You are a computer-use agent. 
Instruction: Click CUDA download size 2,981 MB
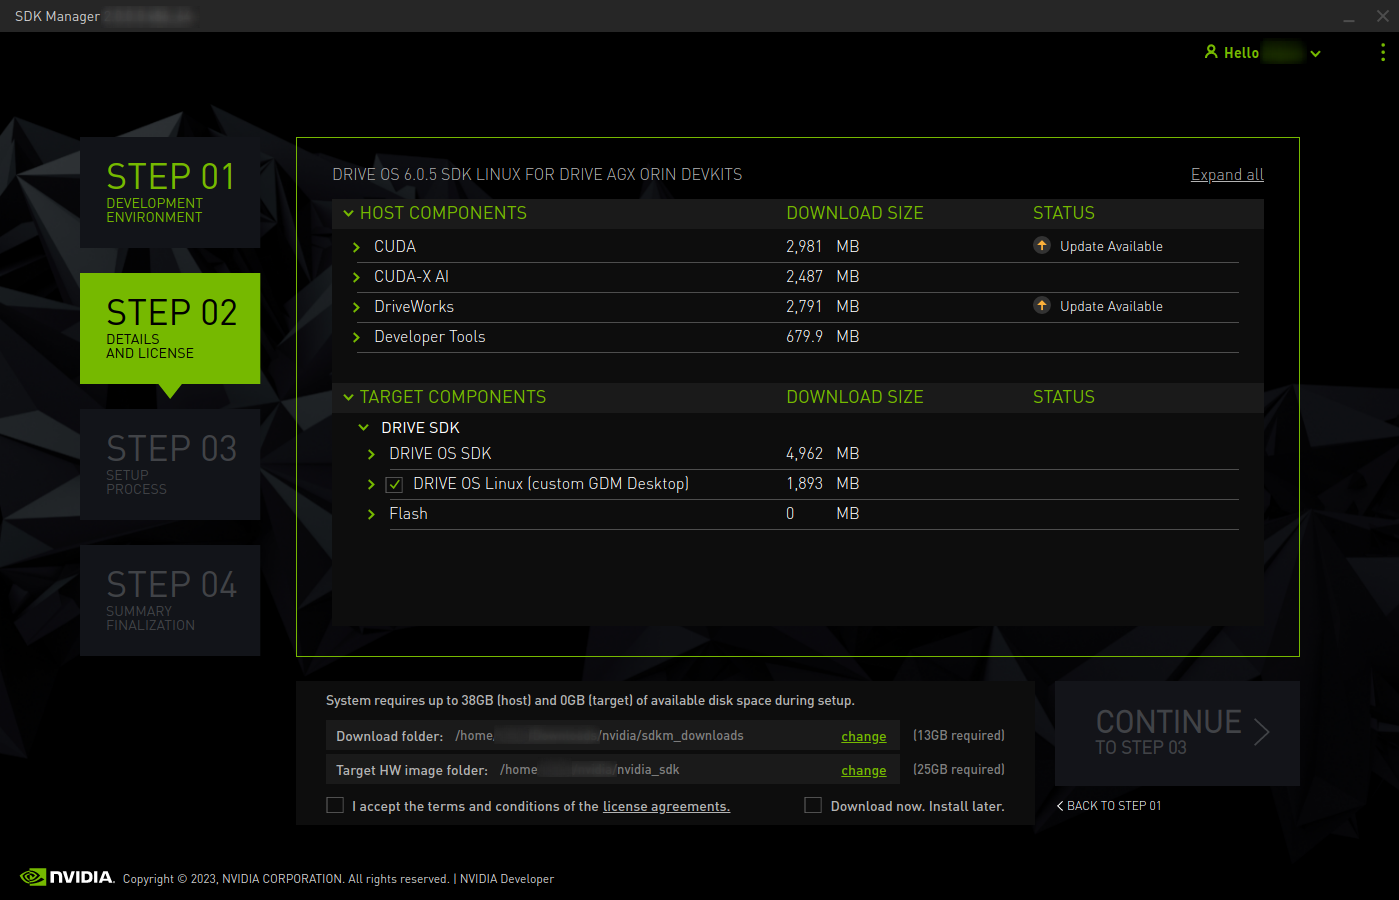click(822, 246)
